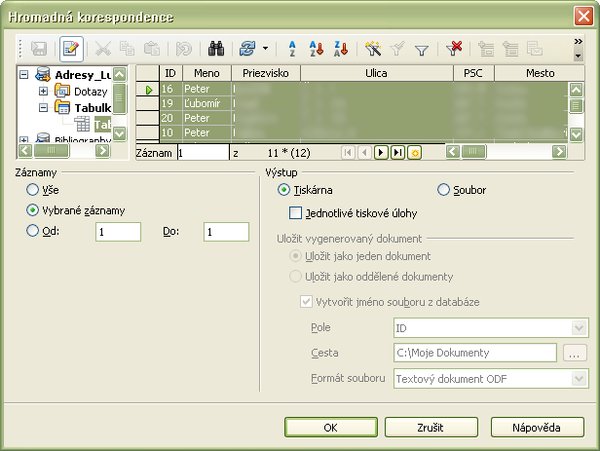Click the Paste clipboard icon
Viewport: 600px width, 451px height.
(152, 49)
